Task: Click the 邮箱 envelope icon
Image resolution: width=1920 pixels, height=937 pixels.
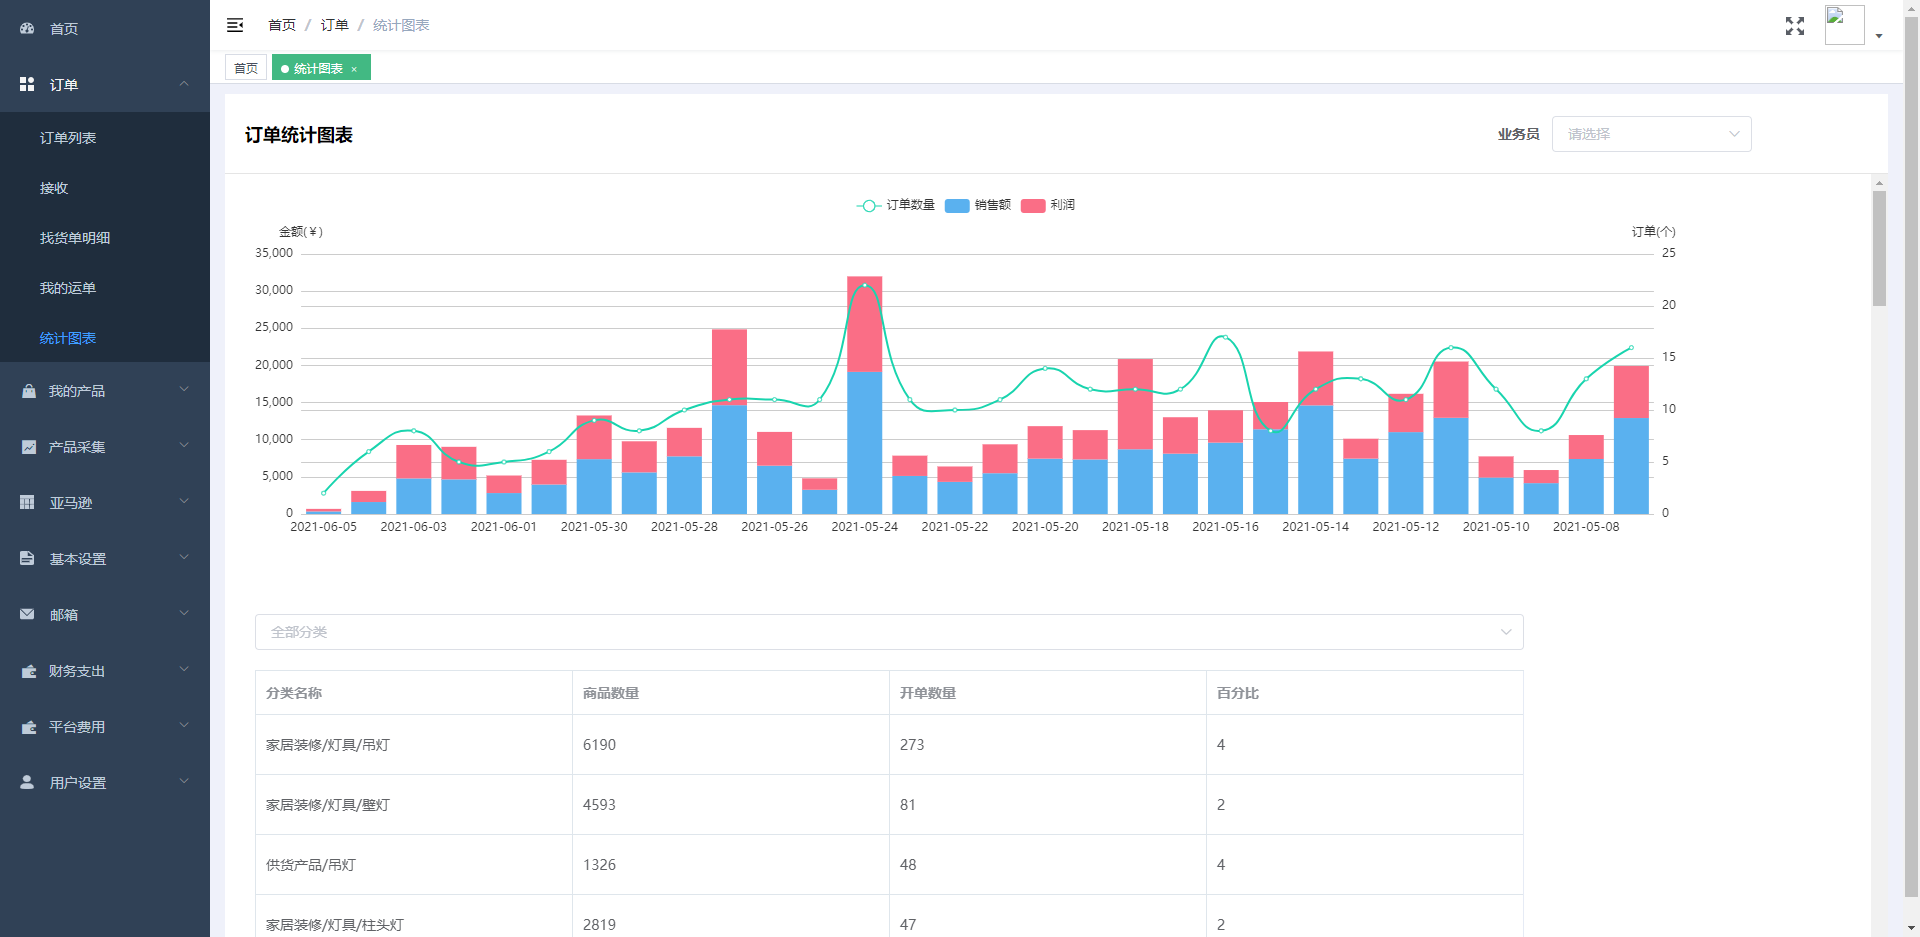Action: (28, 615)
